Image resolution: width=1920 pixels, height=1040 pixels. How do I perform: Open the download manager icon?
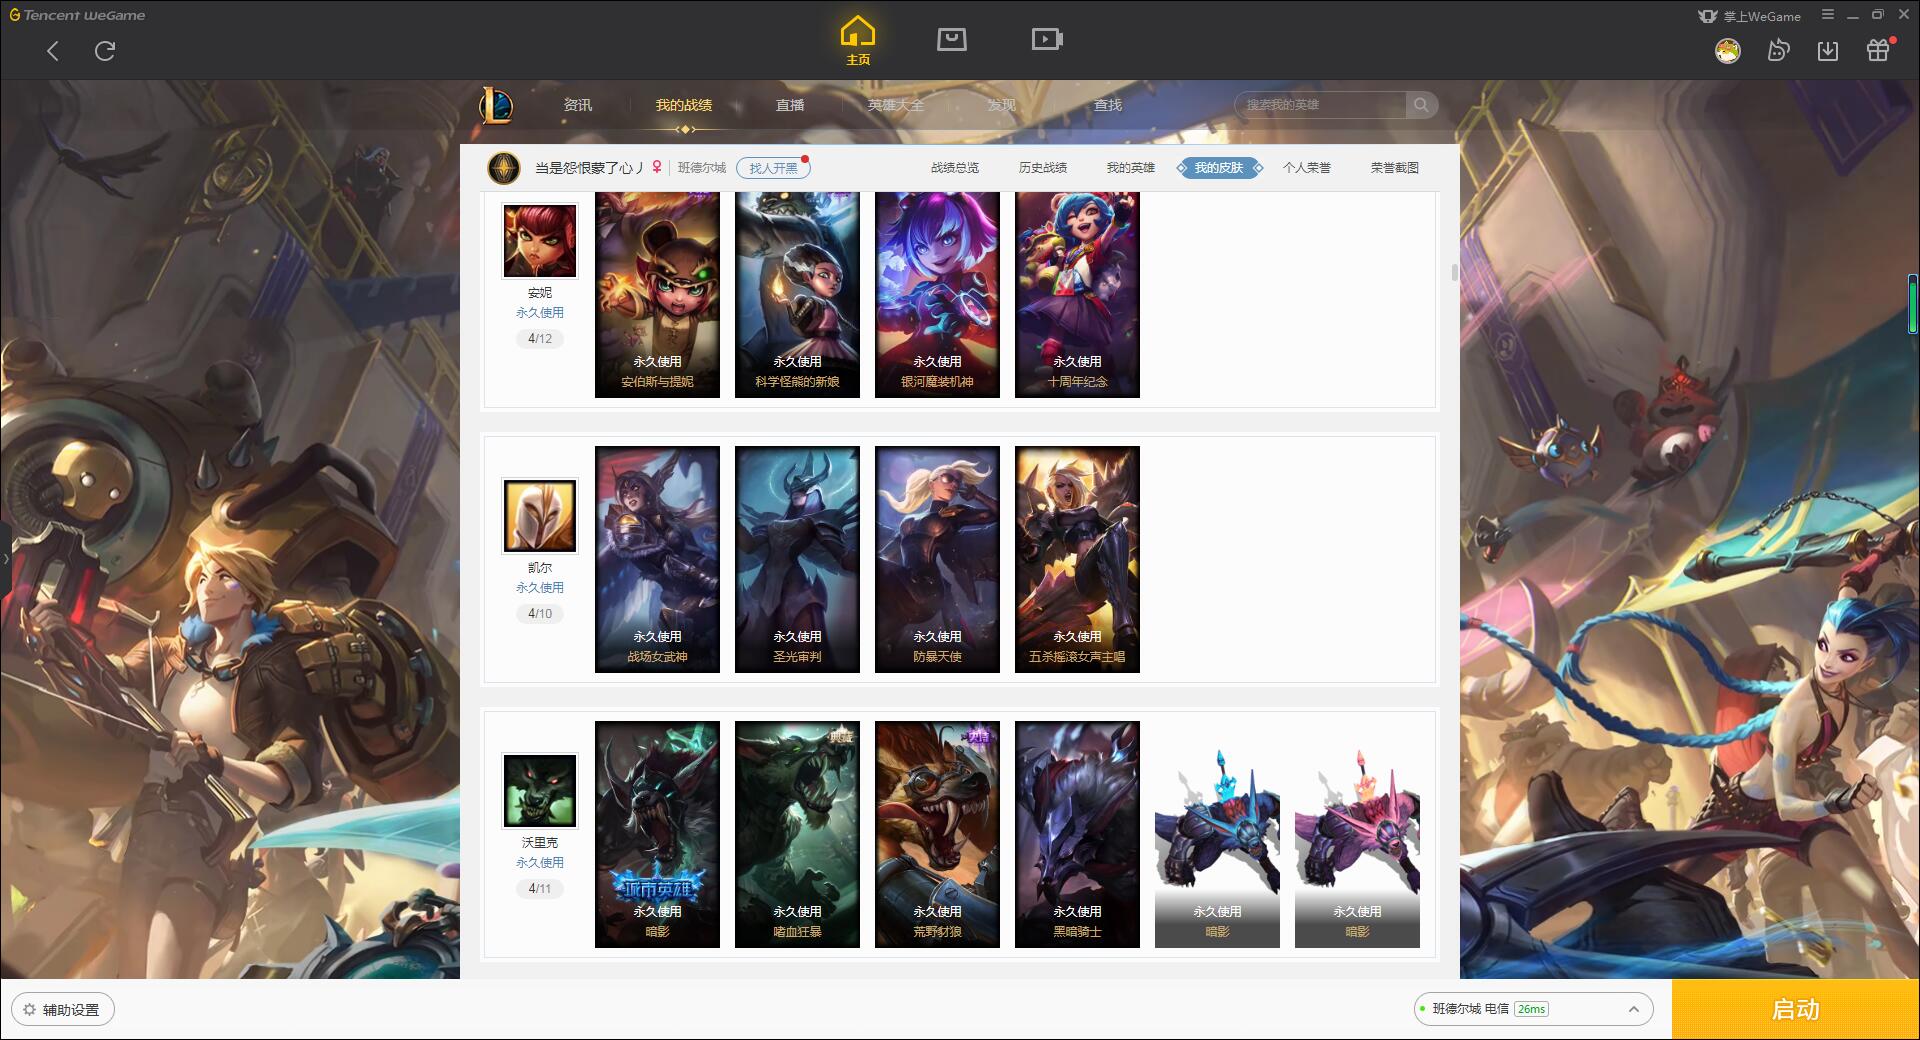[x=1828, y=50]
